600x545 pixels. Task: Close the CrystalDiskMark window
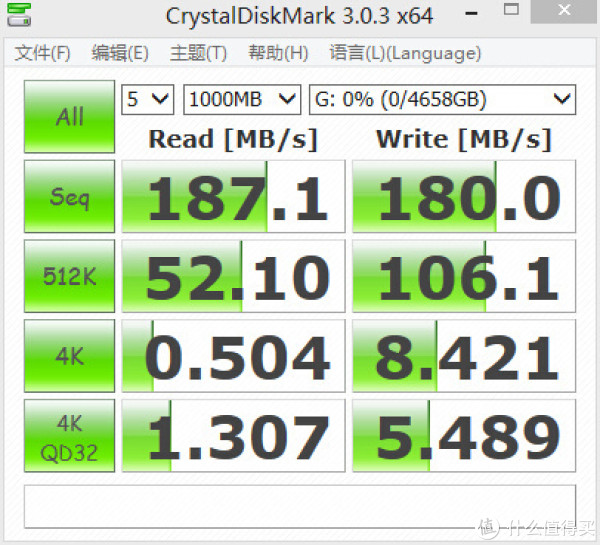click(564, 11)
